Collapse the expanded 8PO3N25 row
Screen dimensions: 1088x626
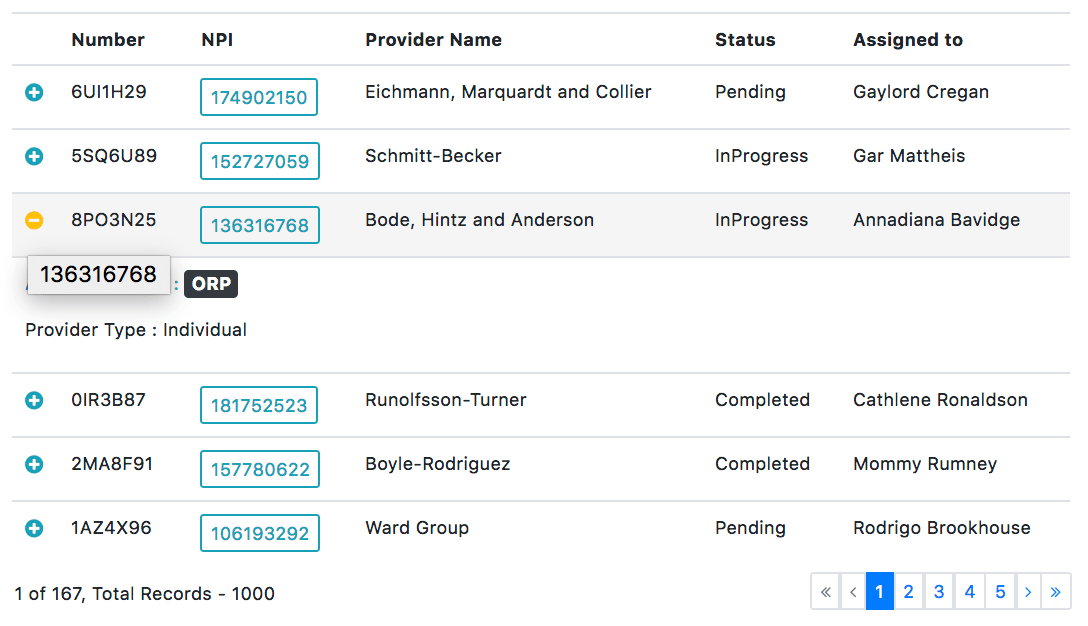pyautogui.click(x=34, y=221)
